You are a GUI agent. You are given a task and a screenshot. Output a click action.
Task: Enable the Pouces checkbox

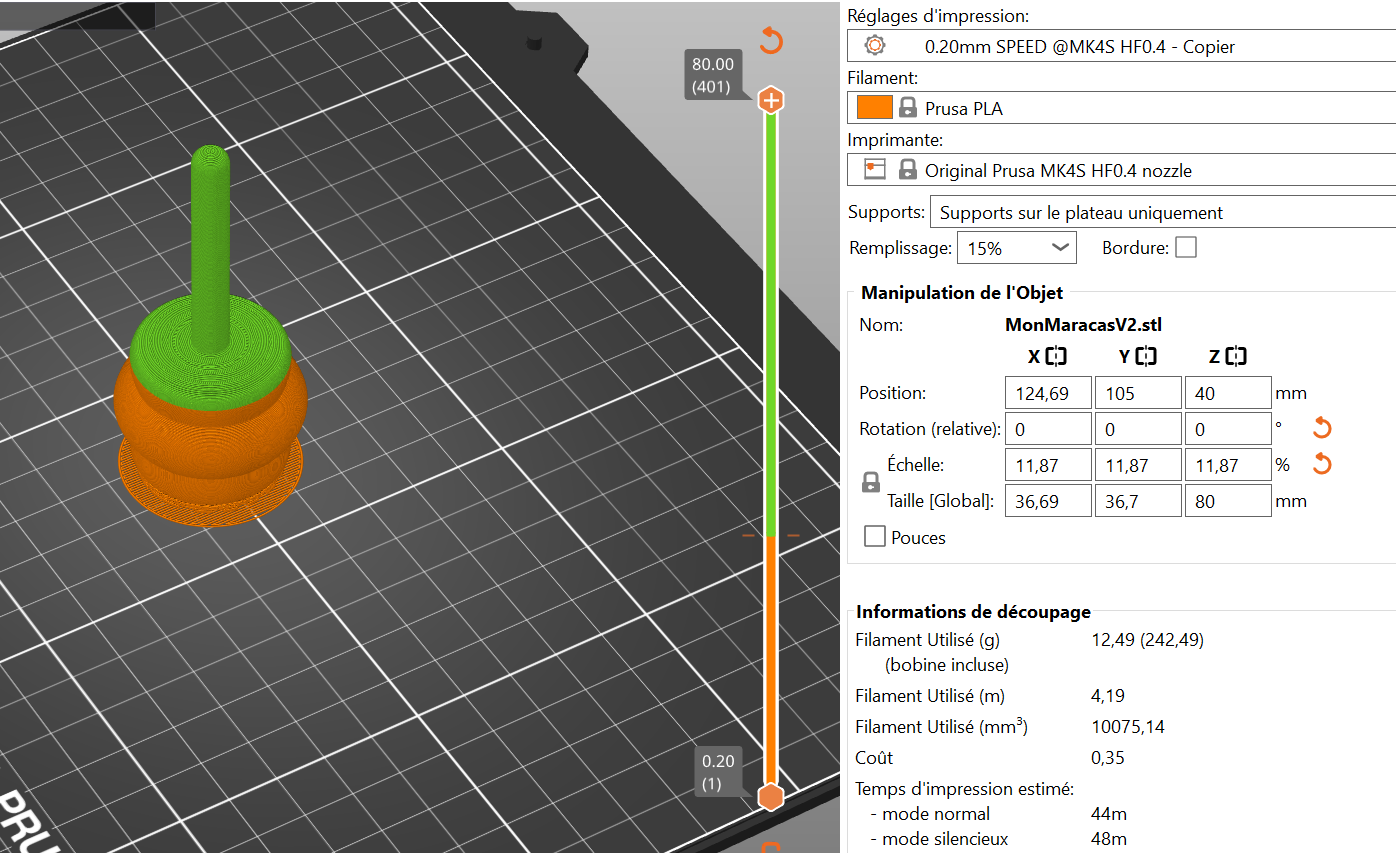tap(875, 537)
